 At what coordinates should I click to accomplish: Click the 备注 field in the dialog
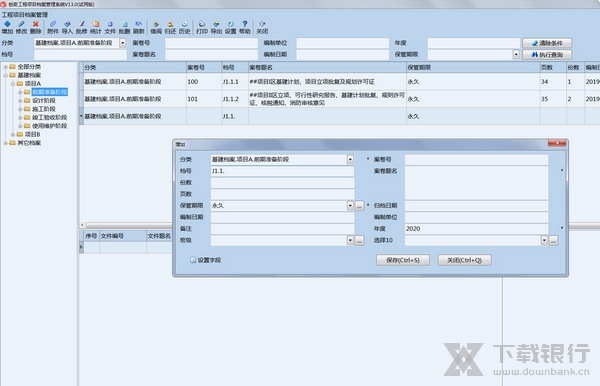282,229
